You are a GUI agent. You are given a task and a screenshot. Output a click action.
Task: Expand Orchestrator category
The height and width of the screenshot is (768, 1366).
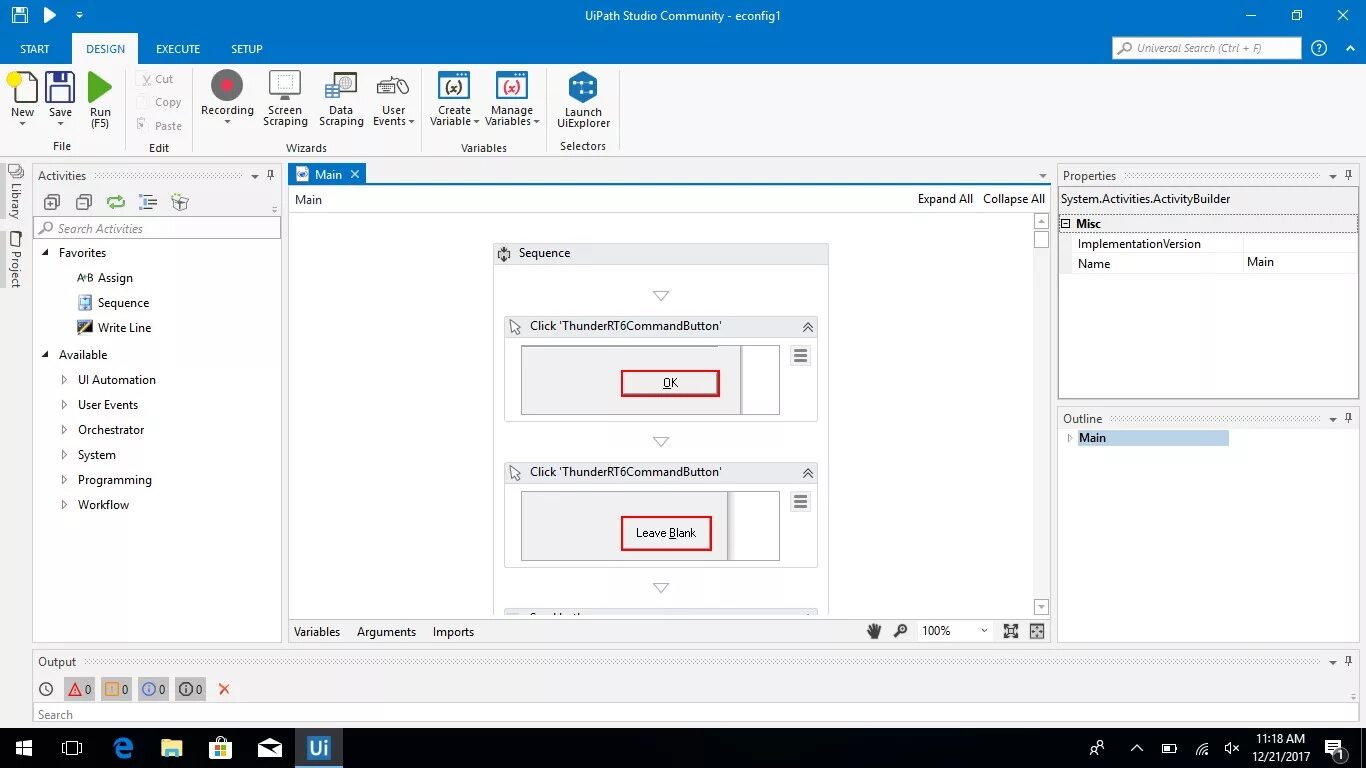[65, 430]
